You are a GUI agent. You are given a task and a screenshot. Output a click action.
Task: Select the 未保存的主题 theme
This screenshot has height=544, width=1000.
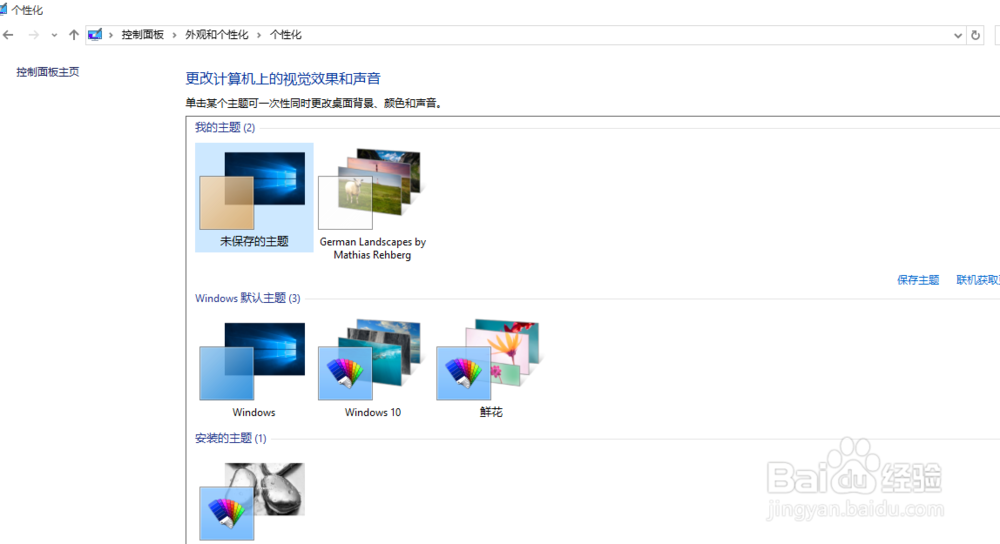pyautogui.click(x=254, y=198)
